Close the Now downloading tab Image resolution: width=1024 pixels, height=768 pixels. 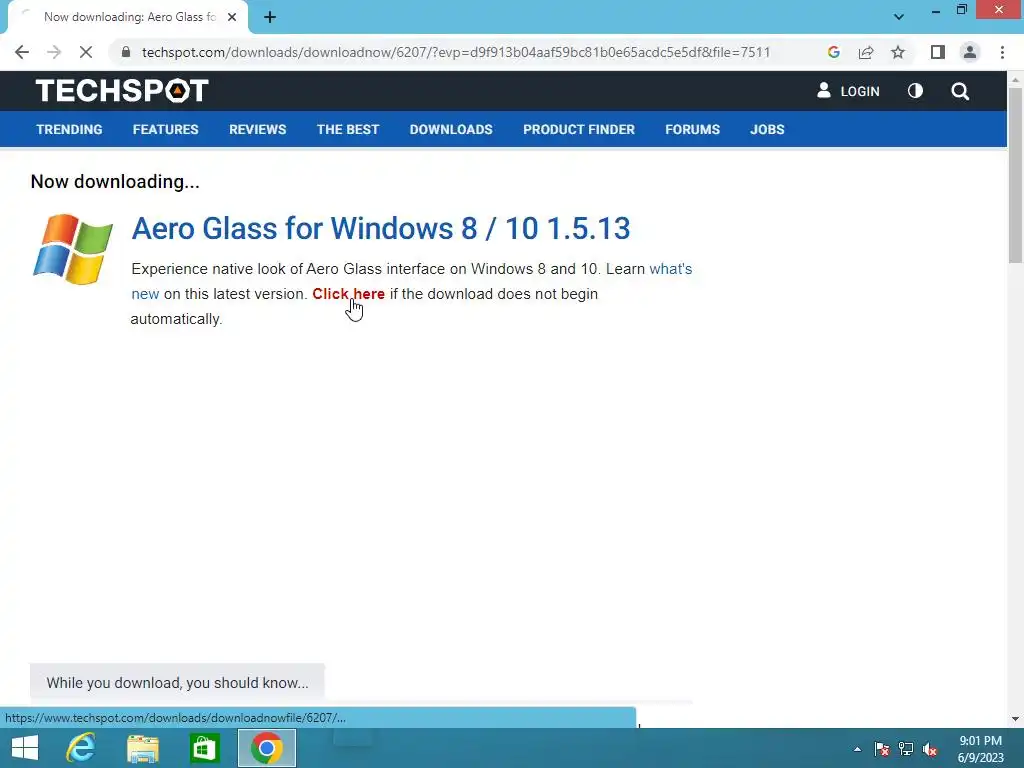[x=232, y=17]
